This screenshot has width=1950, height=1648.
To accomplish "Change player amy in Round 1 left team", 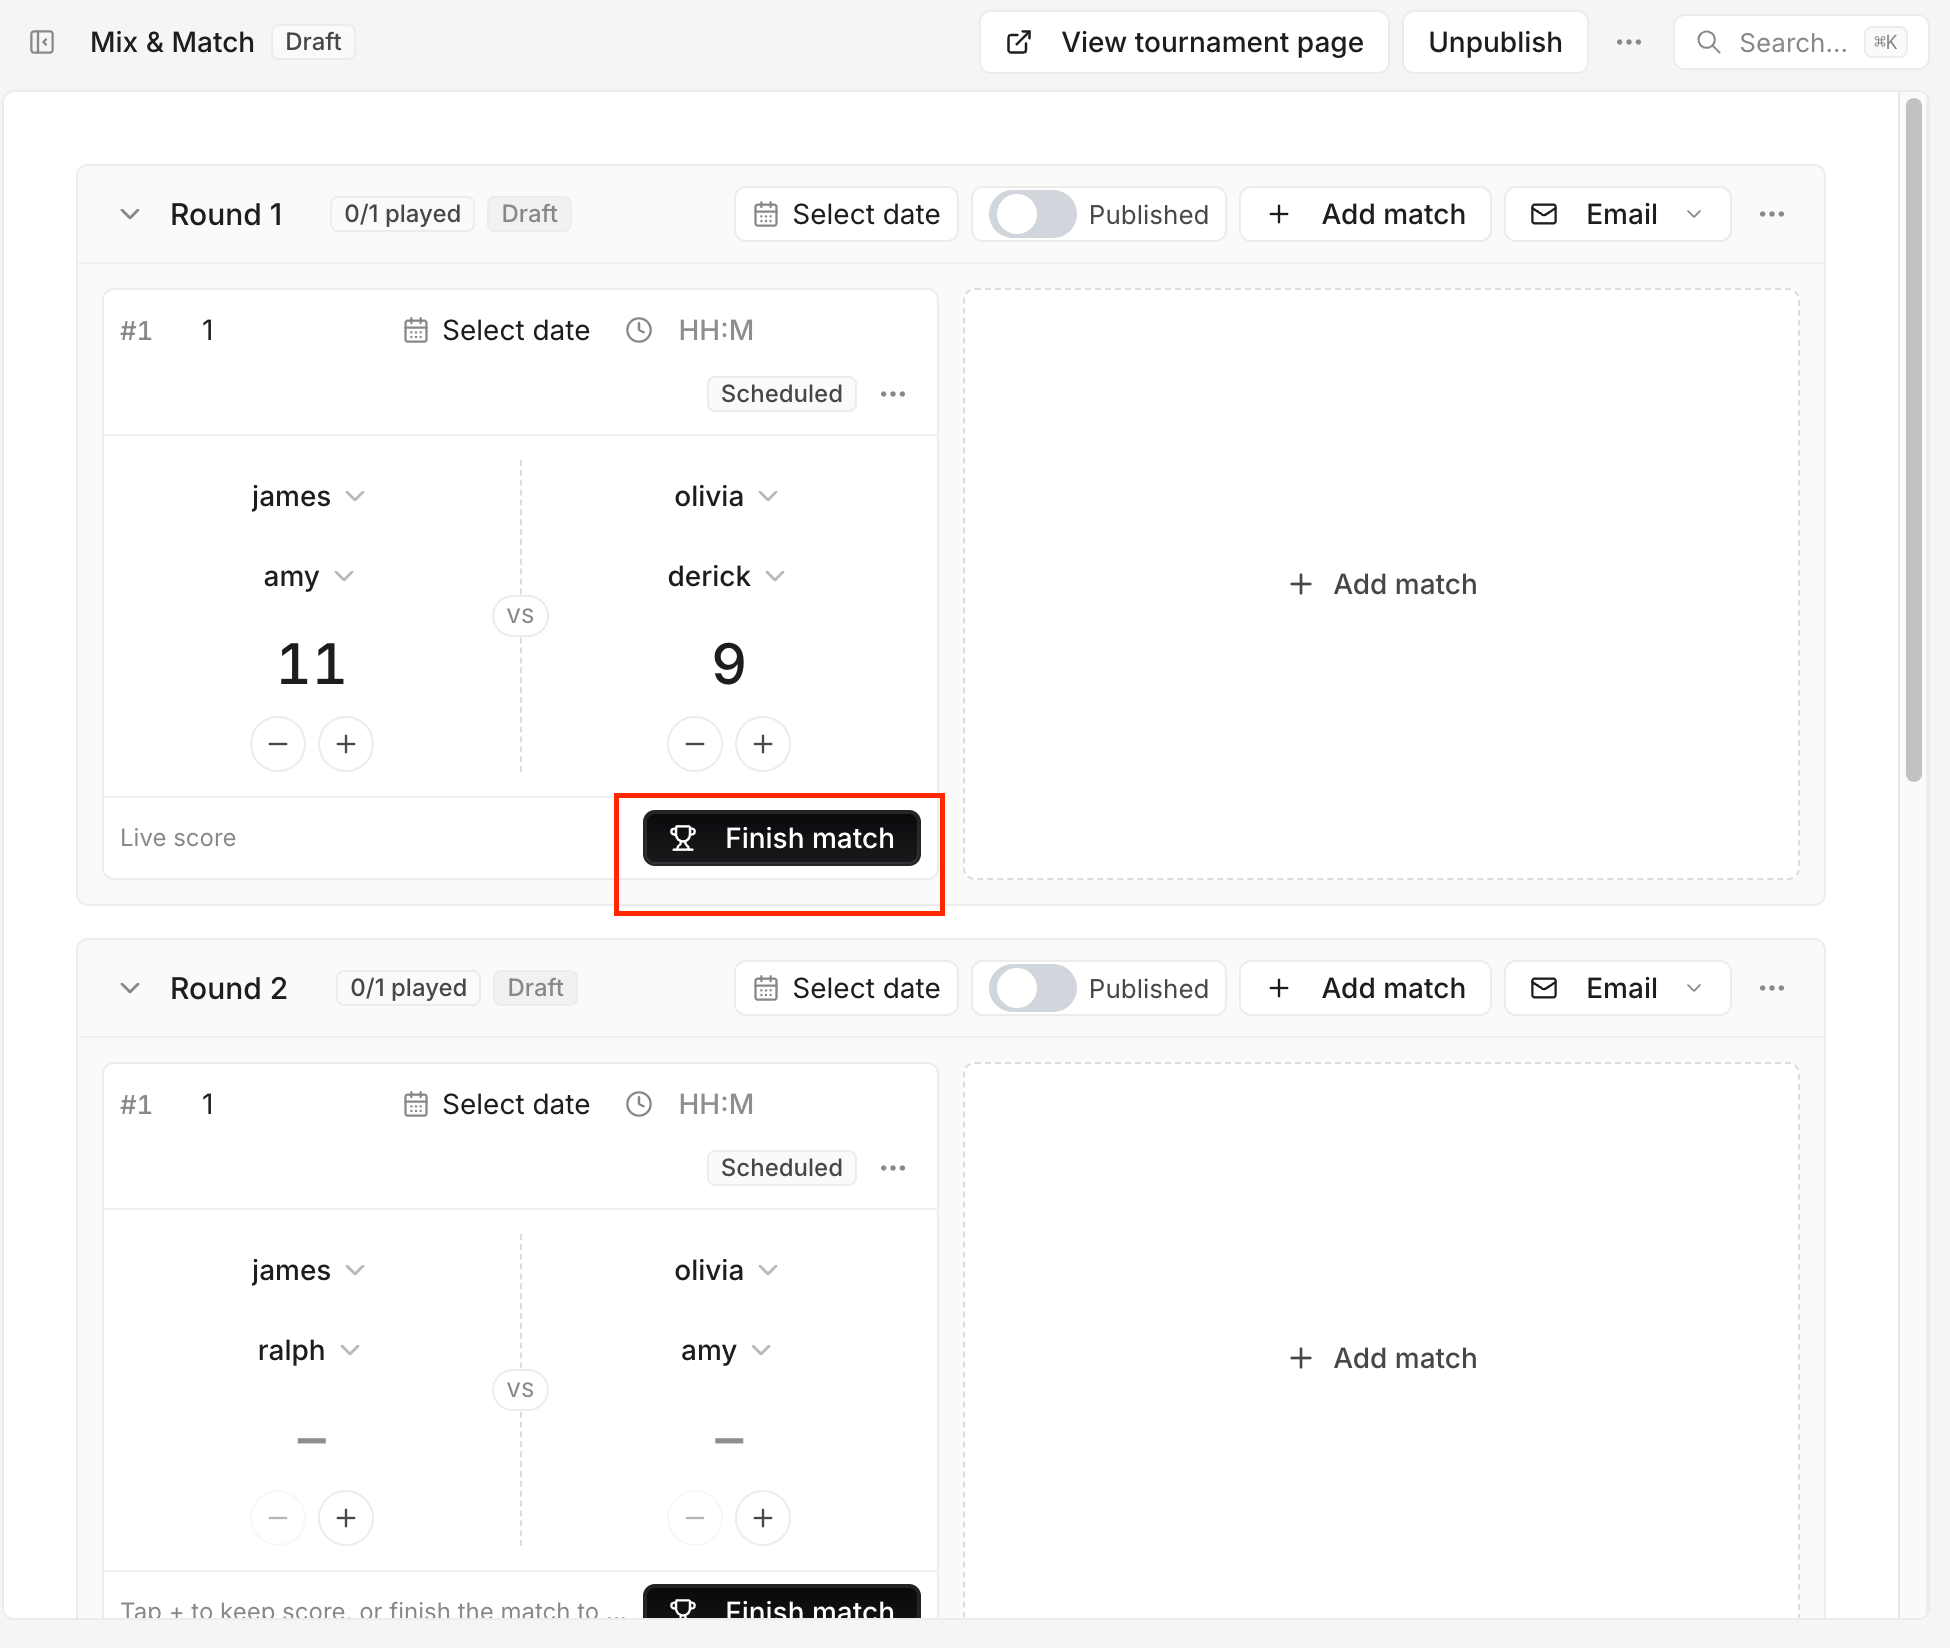I will pyautogui.click(x=308, y=576).
